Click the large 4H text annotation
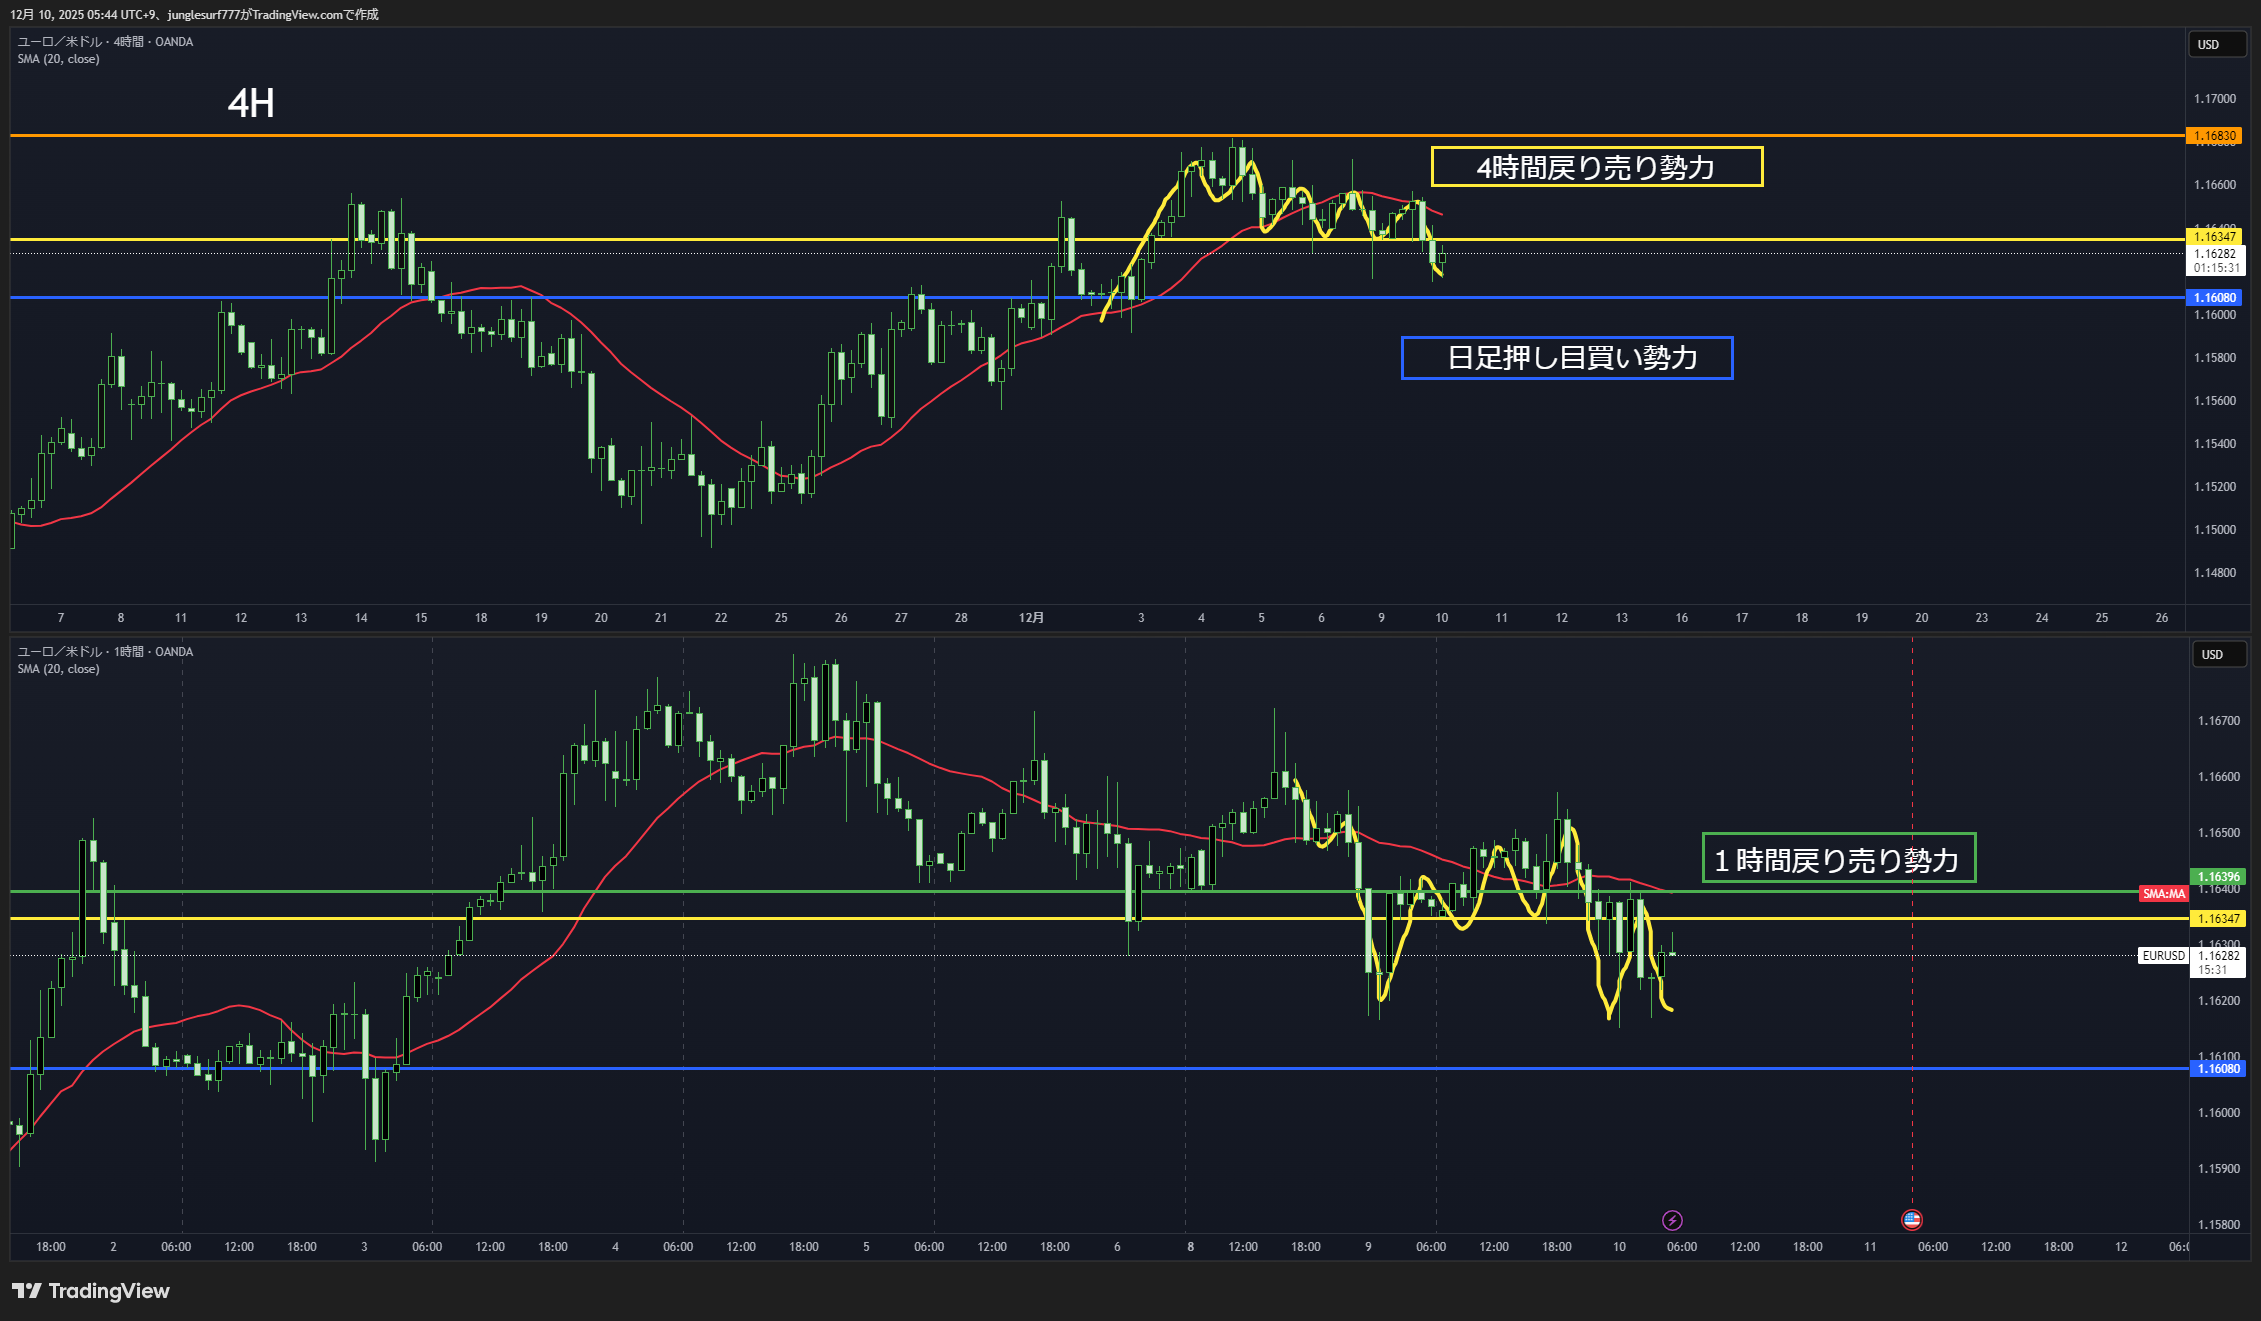This screenshot has height=1321, width=2261. coord(250,103)
